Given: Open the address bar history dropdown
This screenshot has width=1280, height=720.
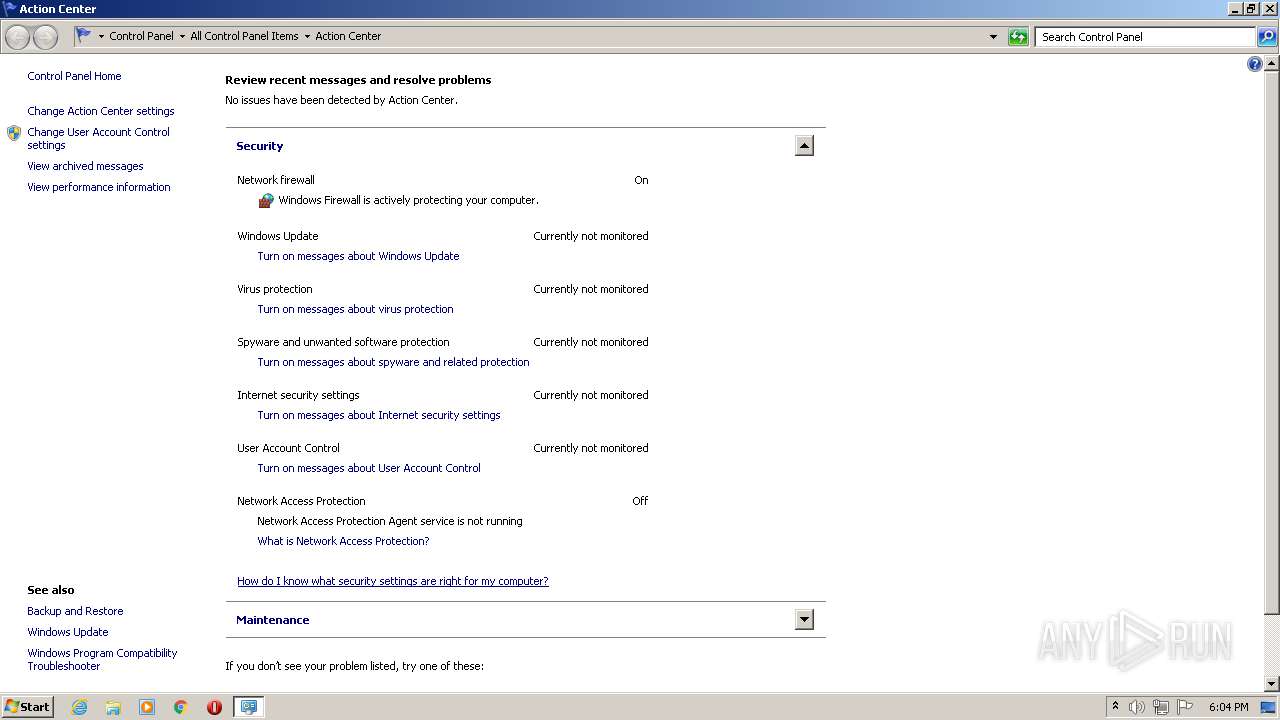Looking at the screenshot, I should [x=993, y=37].
